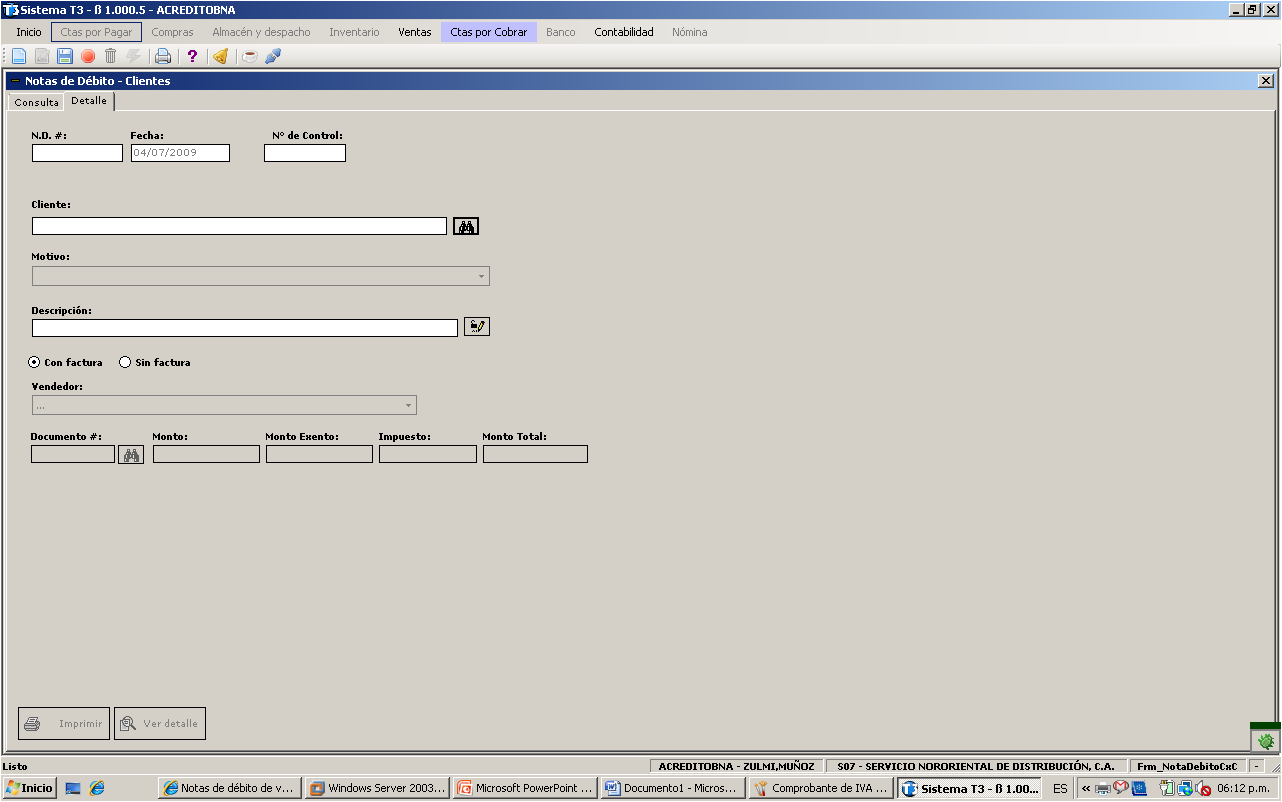Click the muted volume tray icon
1282x802 pixels.
tap(1204, 788)
